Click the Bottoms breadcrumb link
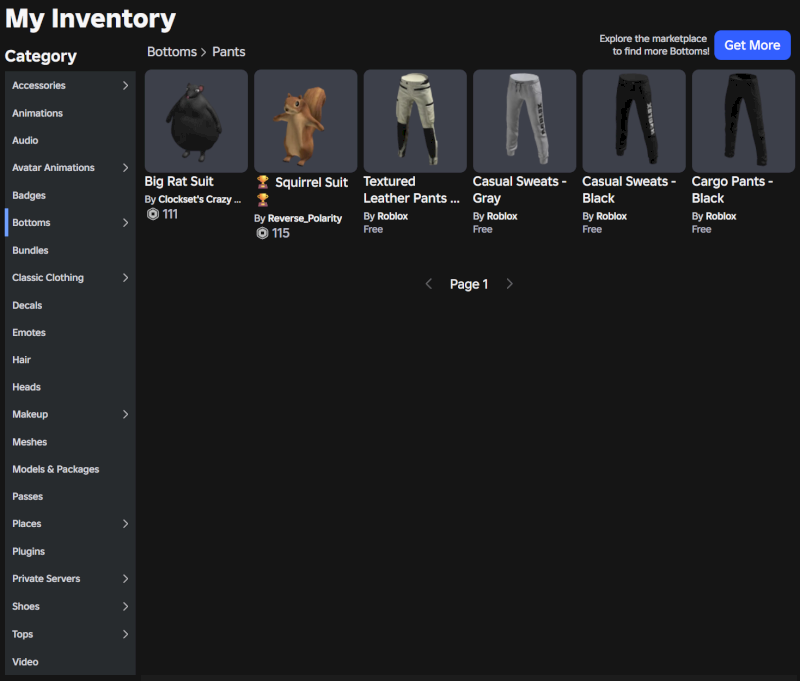 tap(172, 52)
